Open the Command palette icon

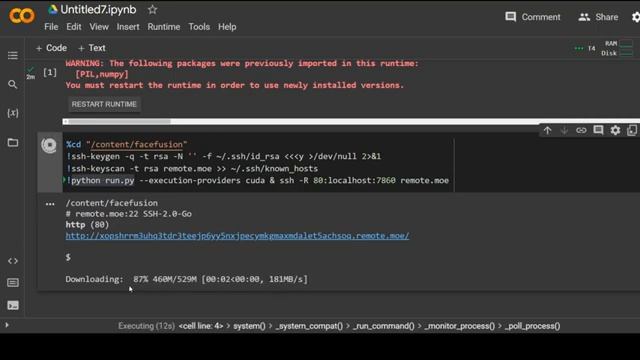[x=13, y=282]
